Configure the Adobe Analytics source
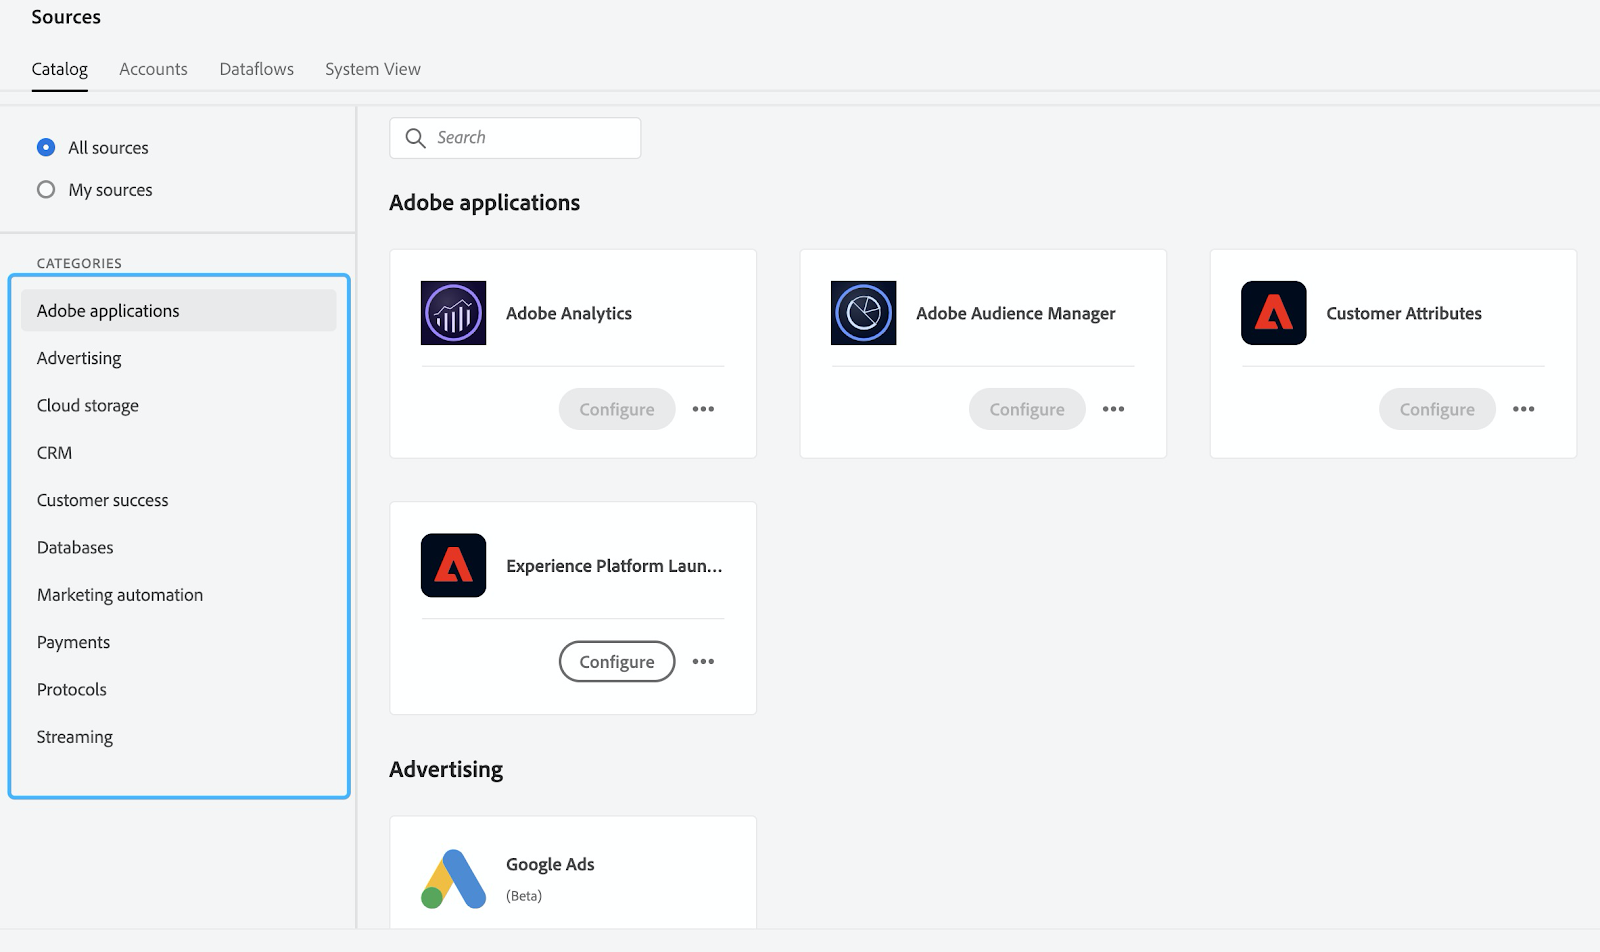The width and height of the screenshot is (1600, 952). click(617, 409)
